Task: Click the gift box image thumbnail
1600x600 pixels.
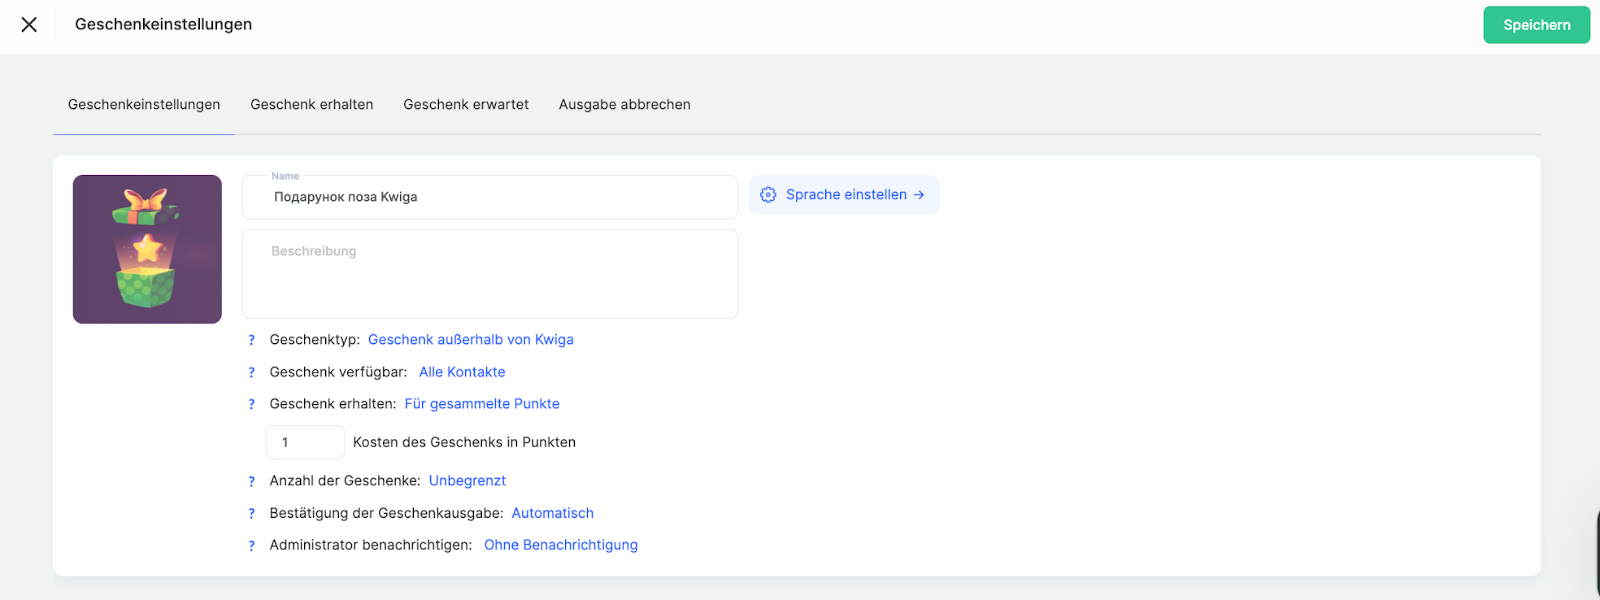Action: (147, 249)
